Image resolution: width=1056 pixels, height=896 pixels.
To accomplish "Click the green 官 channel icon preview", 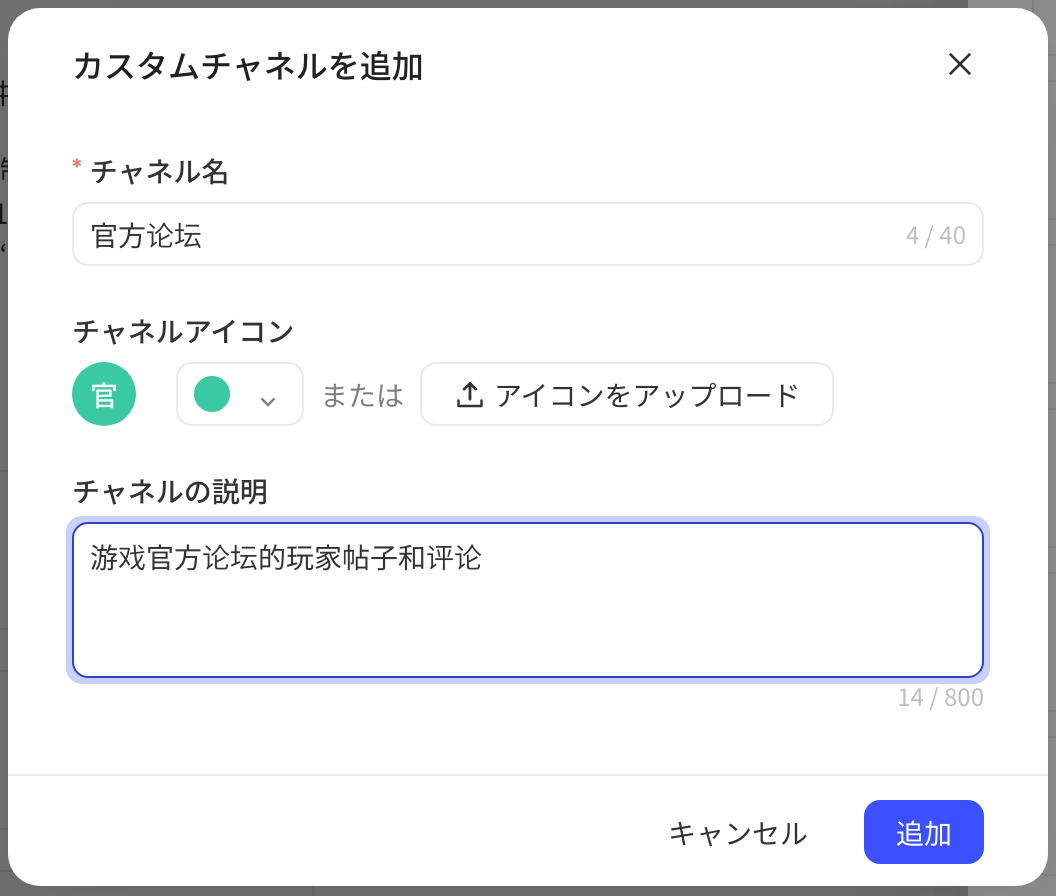I will pyautogui.click(x=104, y=394).
